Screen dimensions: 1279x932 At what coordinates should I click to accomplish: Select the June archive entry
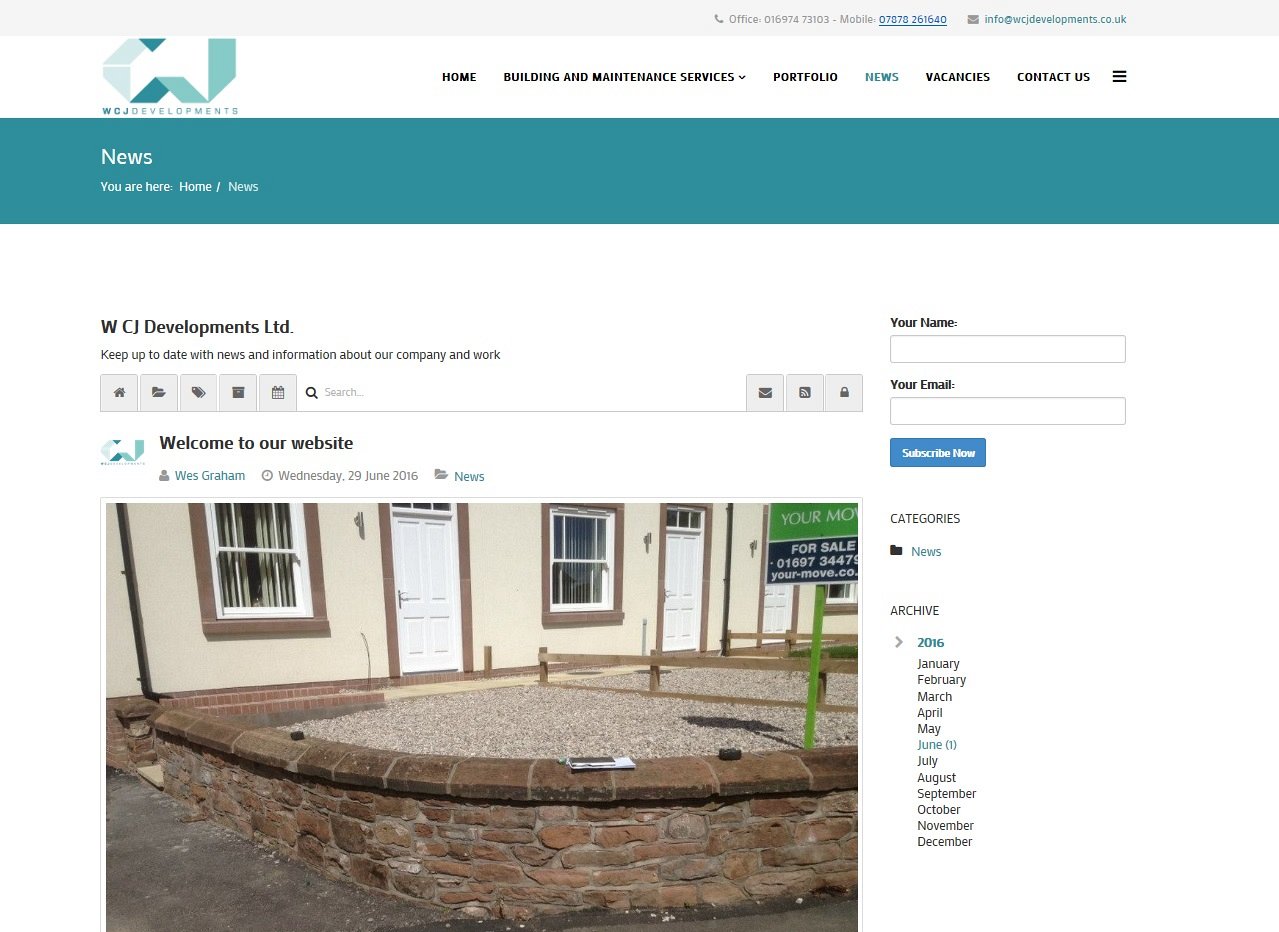click(936, 744)
